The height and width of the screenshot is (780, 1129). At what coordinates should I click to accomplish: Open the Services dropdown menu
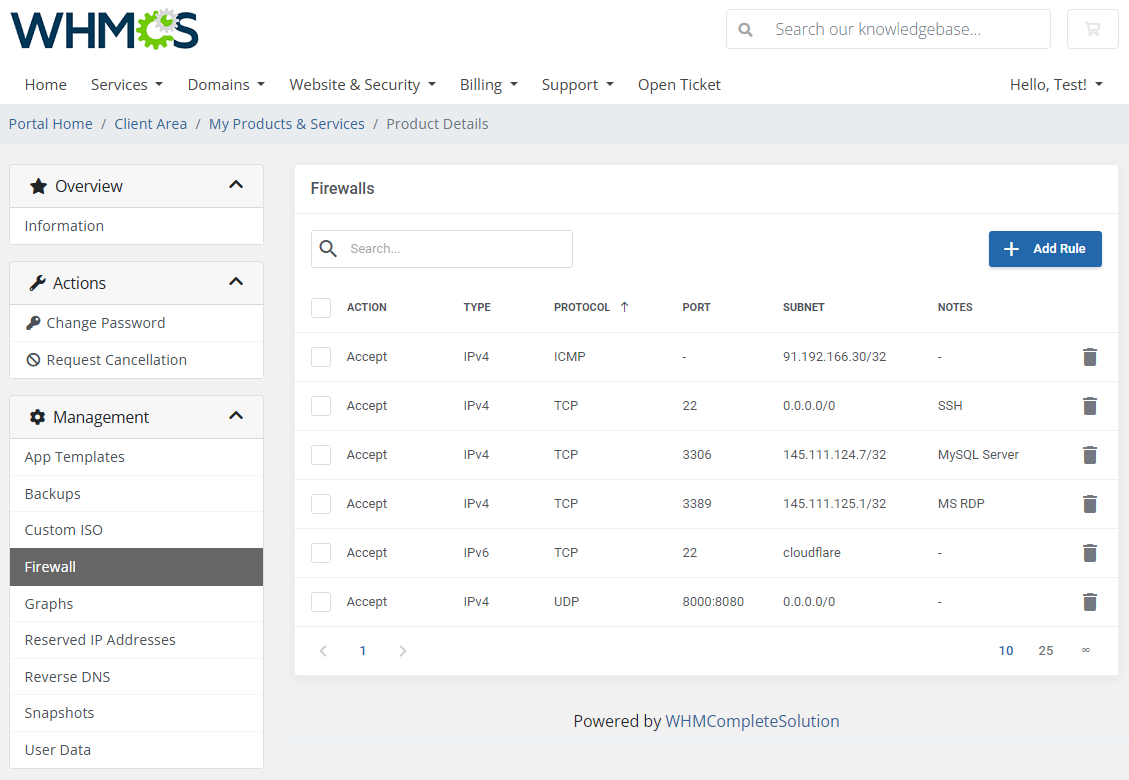click(x=127, y=85)
